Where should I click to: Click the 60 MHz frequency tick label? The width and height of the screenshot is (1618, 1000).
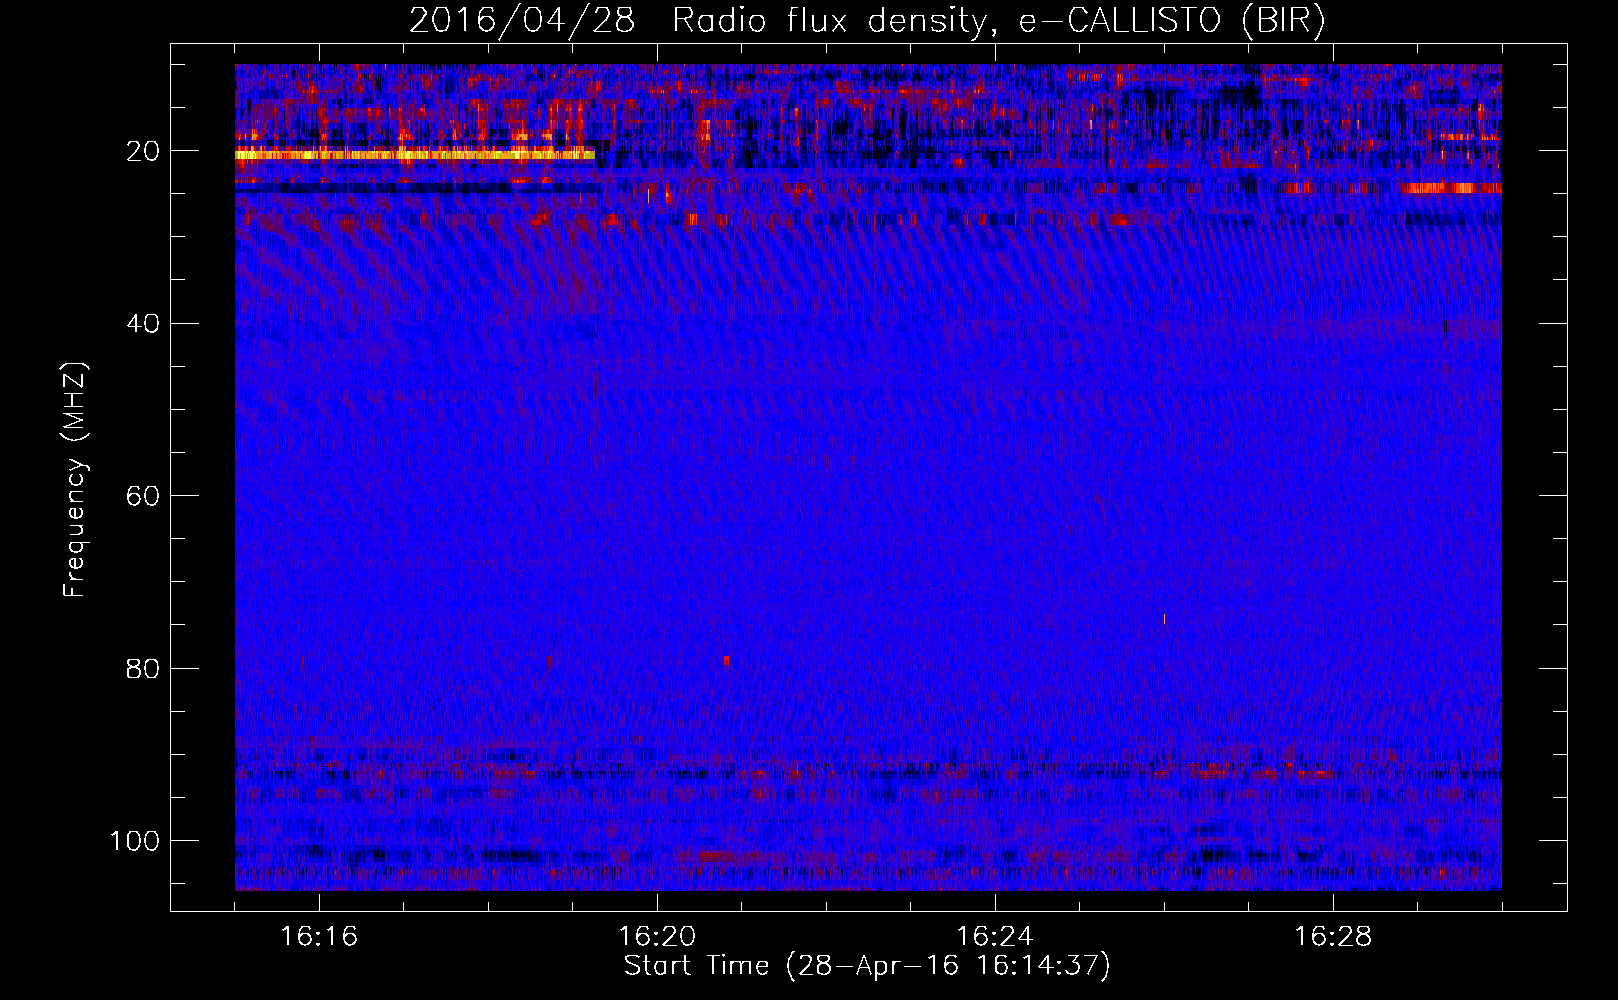(x=144, y=496)
